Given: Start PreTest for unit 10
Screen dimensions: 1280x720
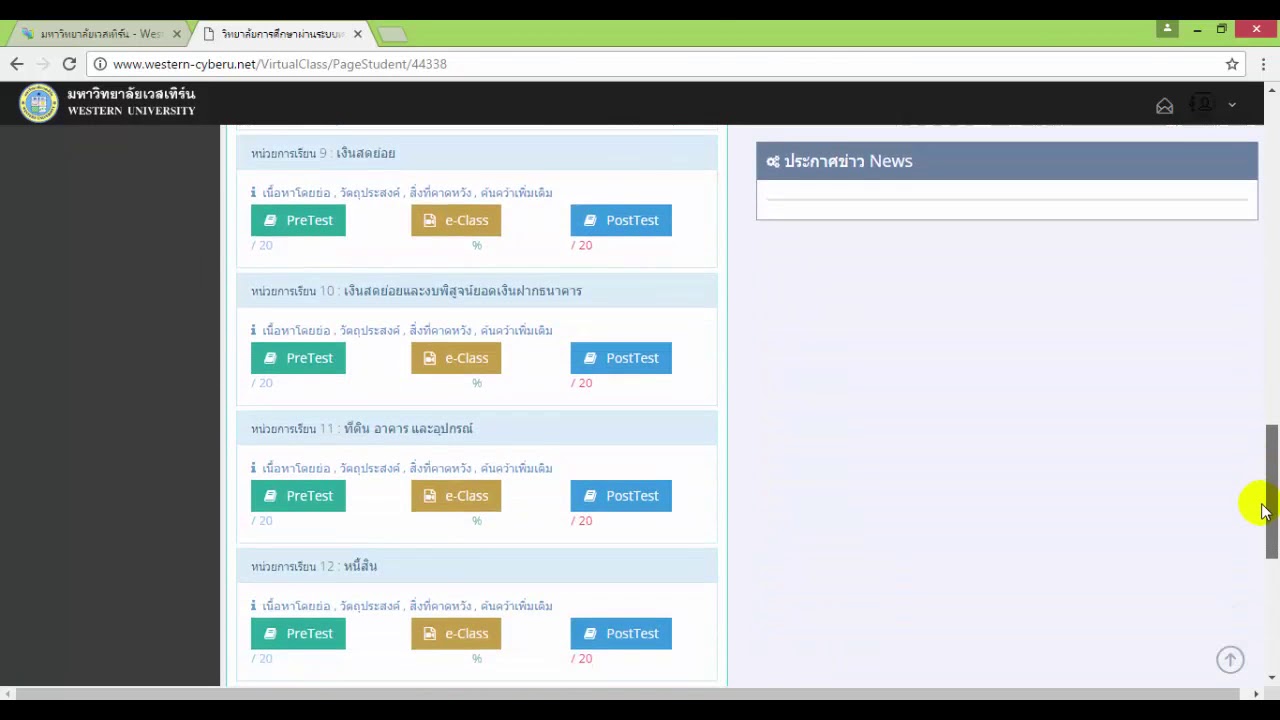Looking at the screenshot, I should pyautogui.click(x=298, y=358).
